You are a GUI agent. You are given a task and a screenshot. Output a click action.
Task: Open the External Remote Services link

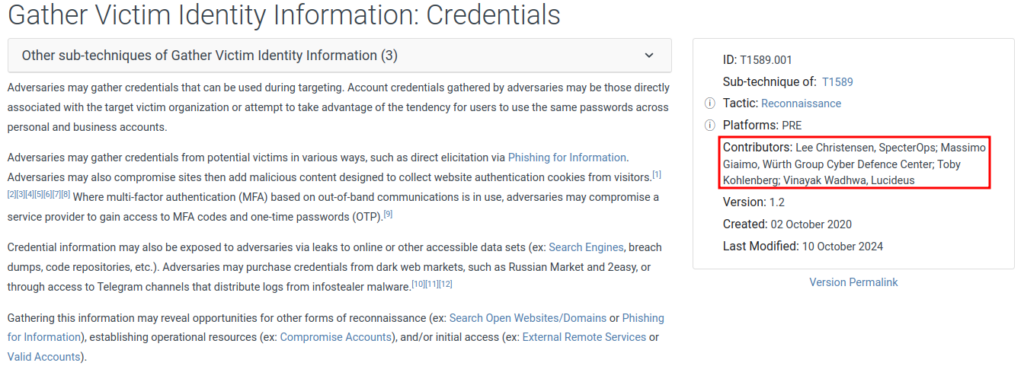[x=584, y=337]
